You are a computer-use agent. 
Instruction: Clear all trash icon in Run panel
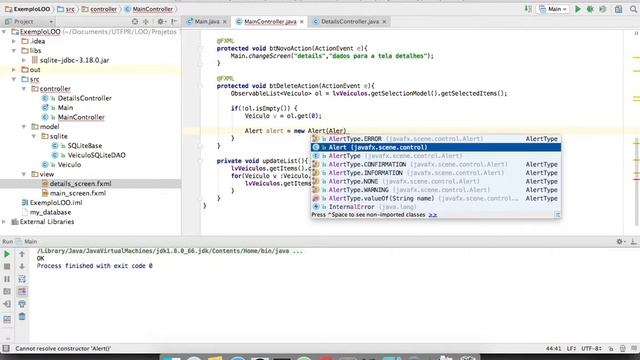click(x=22, y=317)
